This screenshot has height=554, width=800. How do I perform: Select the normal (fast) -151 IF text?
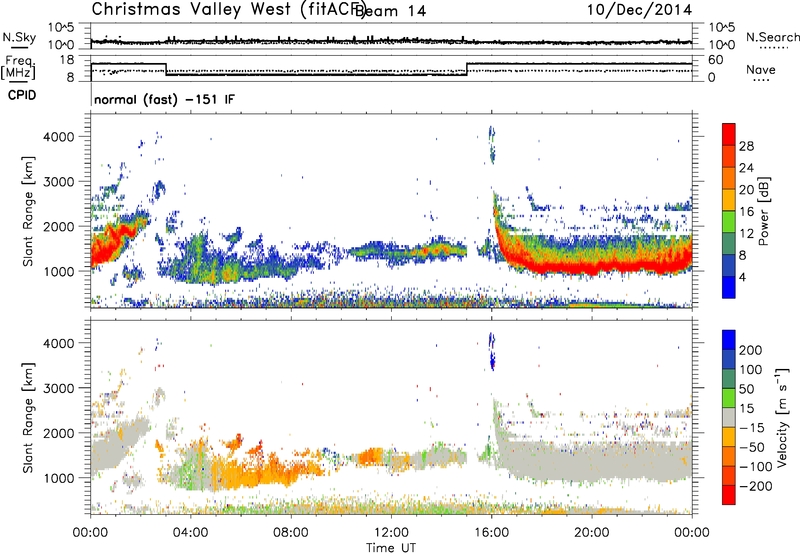tap(164, 99)
